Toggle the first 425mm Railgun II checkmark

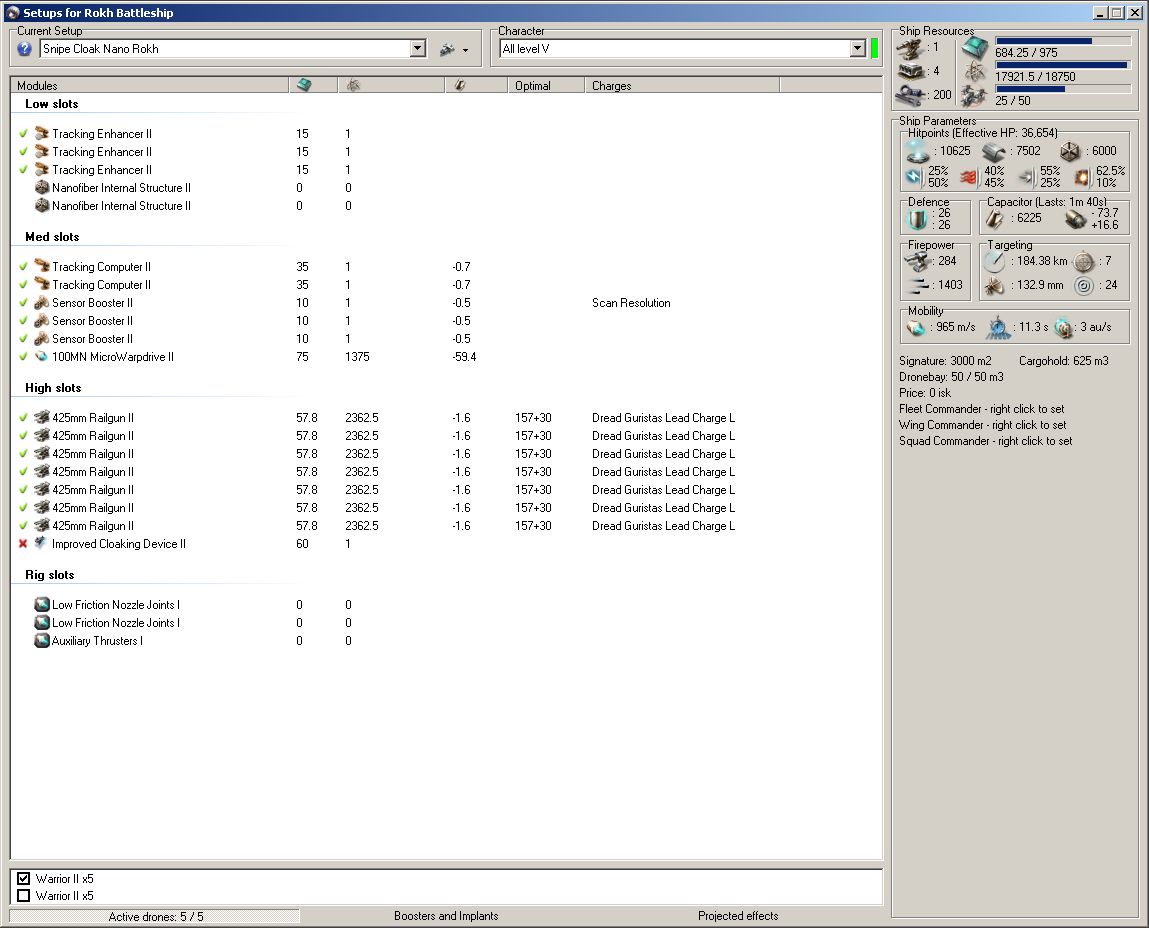click(23, 417)
